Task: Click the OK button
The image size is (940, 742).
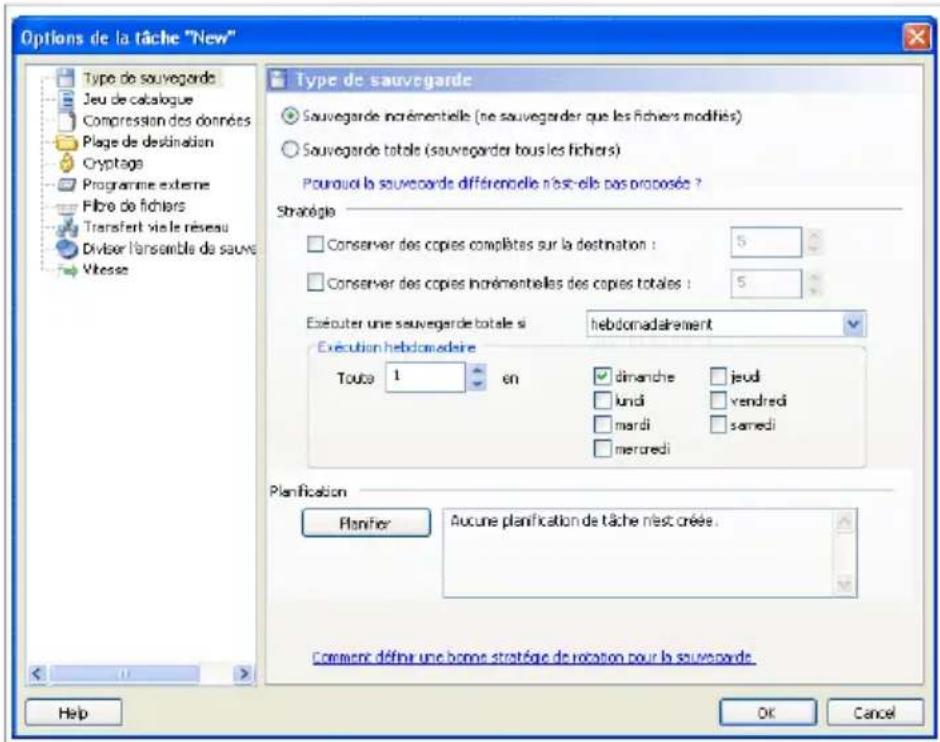Action: (767, 713)
